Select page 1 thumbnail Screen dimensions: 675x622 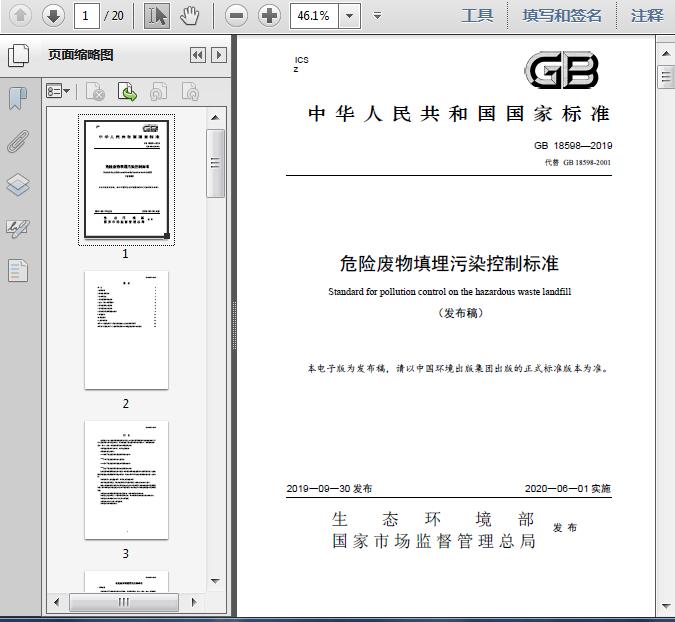tap(126, 179)
